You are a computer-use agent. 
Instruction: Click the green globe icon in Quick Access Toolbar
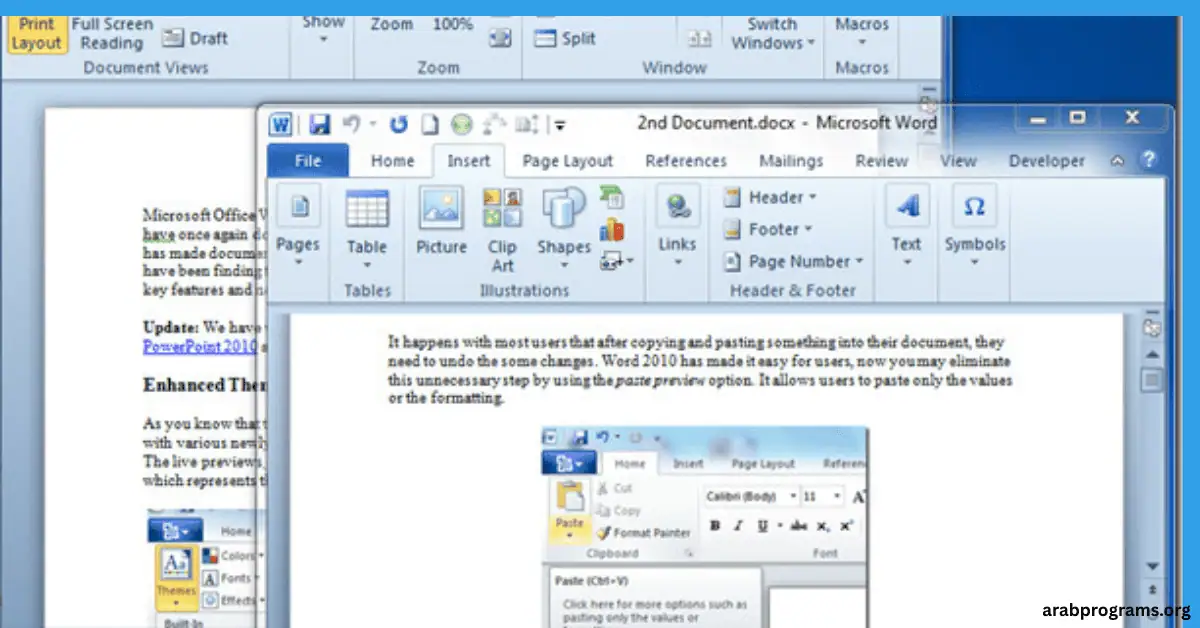pos(461,125)
